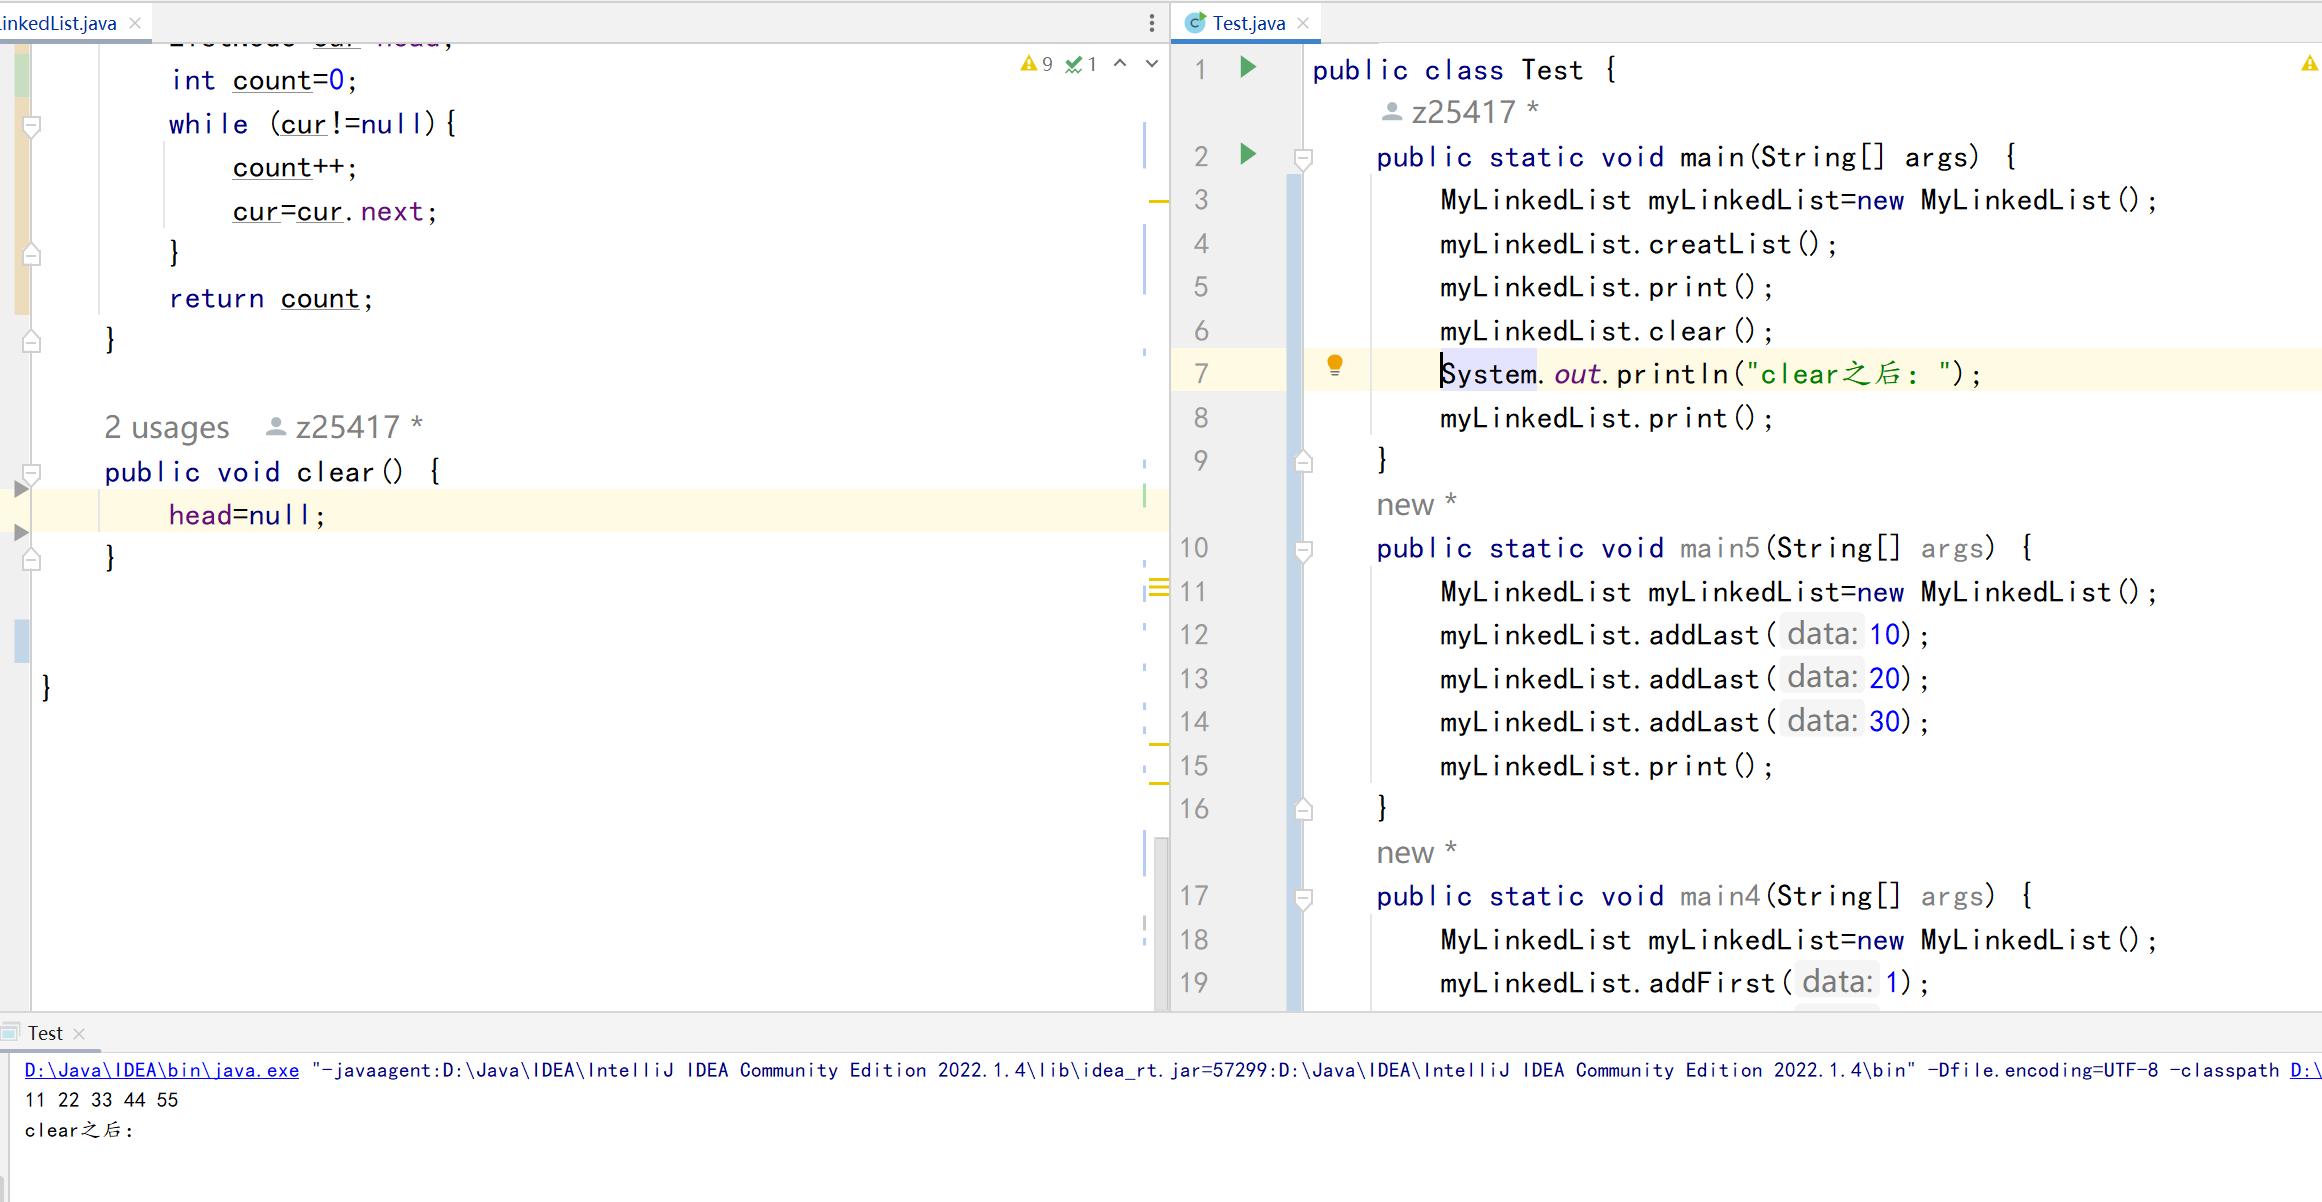Go to previous highlighted error arrow
The image size is (2322, 1202).
(x=1120, y=64)
